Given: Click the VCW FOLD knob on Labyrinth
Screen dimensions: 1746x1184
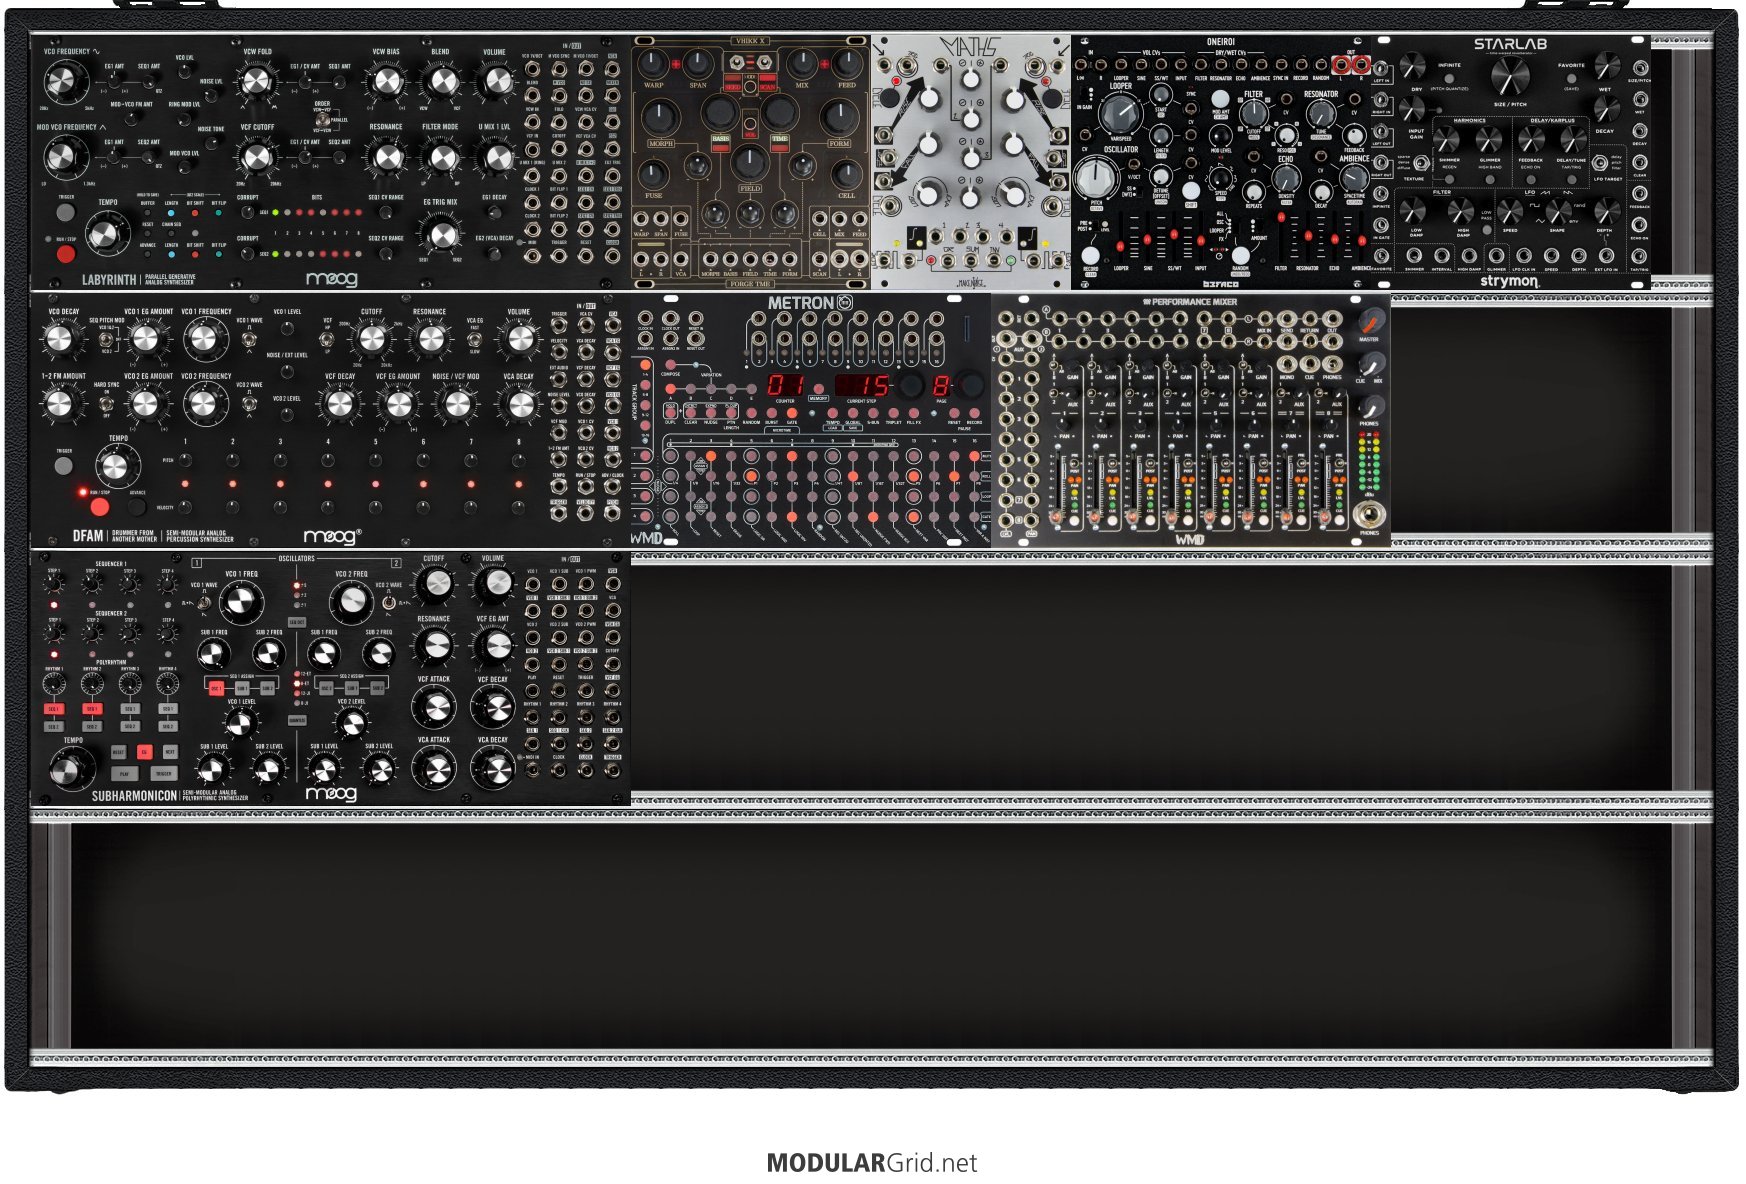Looking at the screenshot, I should [x=257, y=81].
